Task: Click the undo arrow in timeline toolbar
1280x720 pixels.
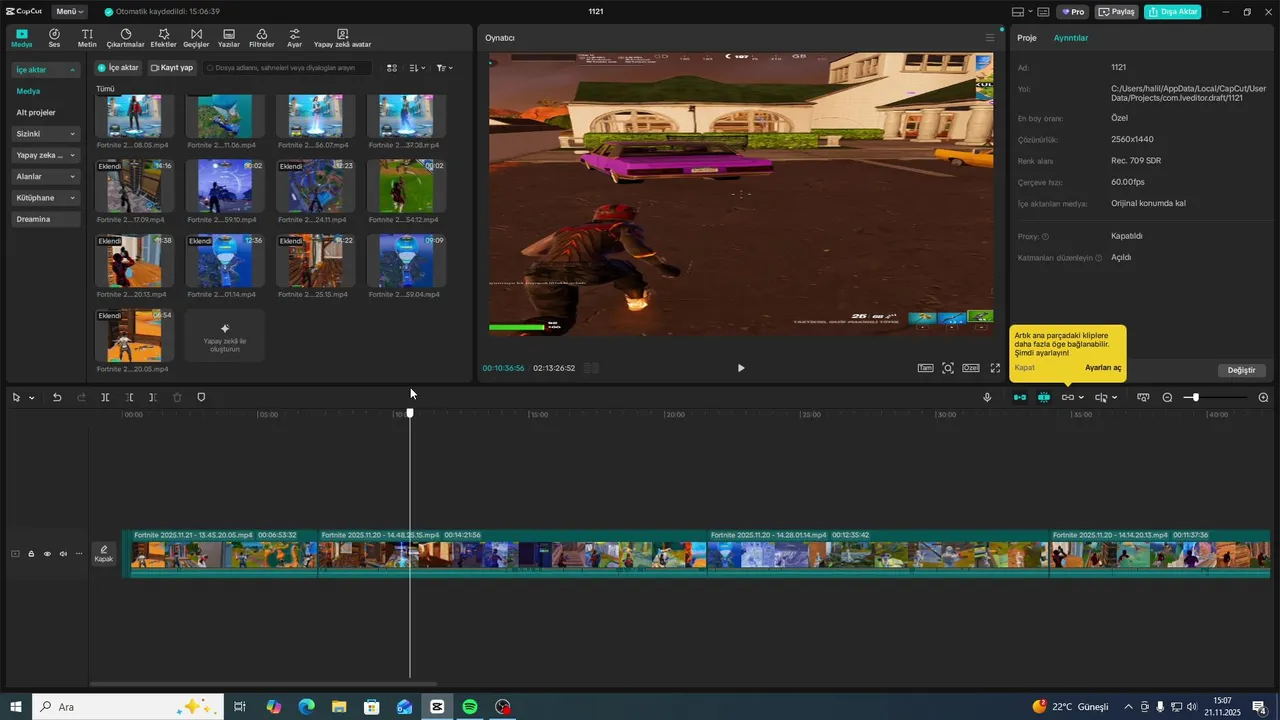Action: tap(57, 397)
